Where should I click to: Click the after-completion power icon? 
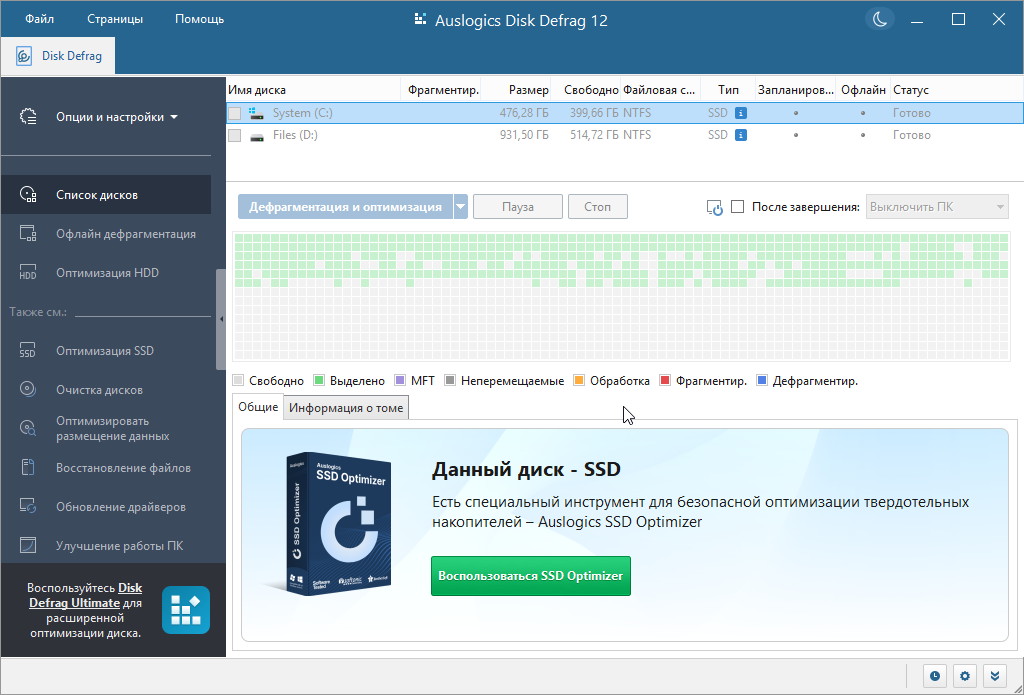pos(715,208)
